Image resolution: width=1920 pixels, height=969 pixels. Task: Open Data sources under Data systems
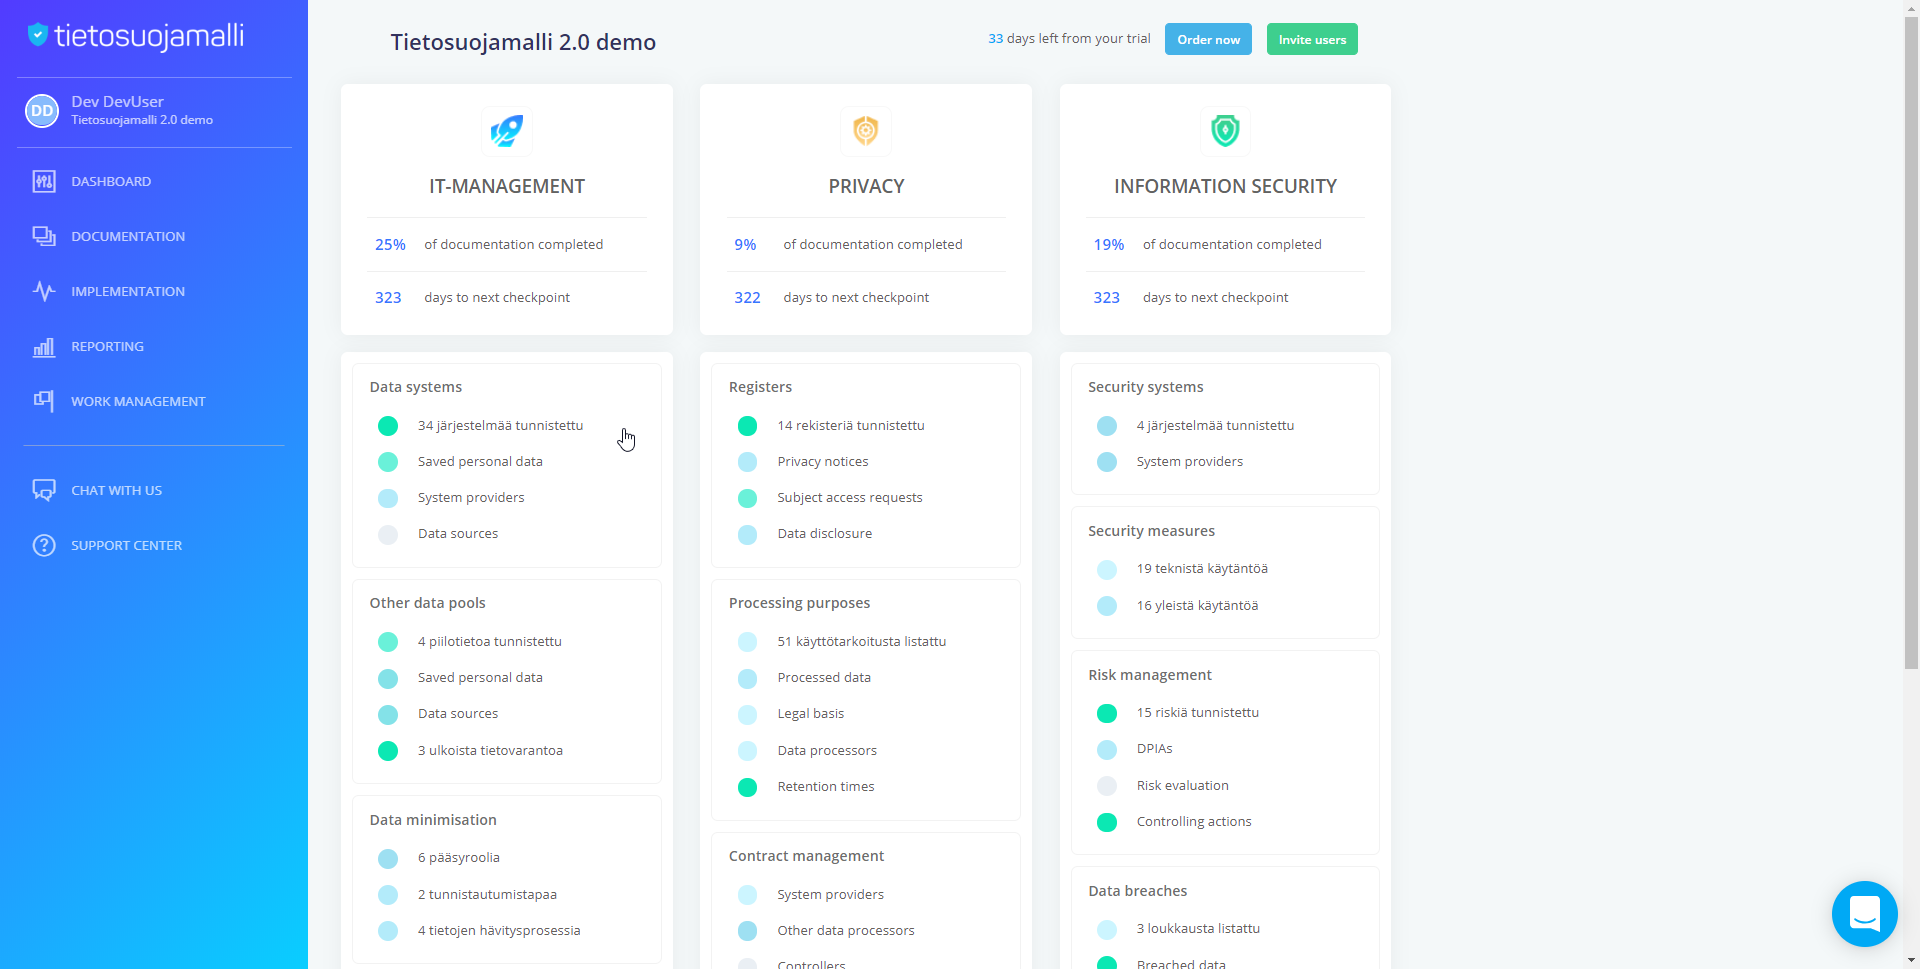pyautogui.click(x=458, y=533)
